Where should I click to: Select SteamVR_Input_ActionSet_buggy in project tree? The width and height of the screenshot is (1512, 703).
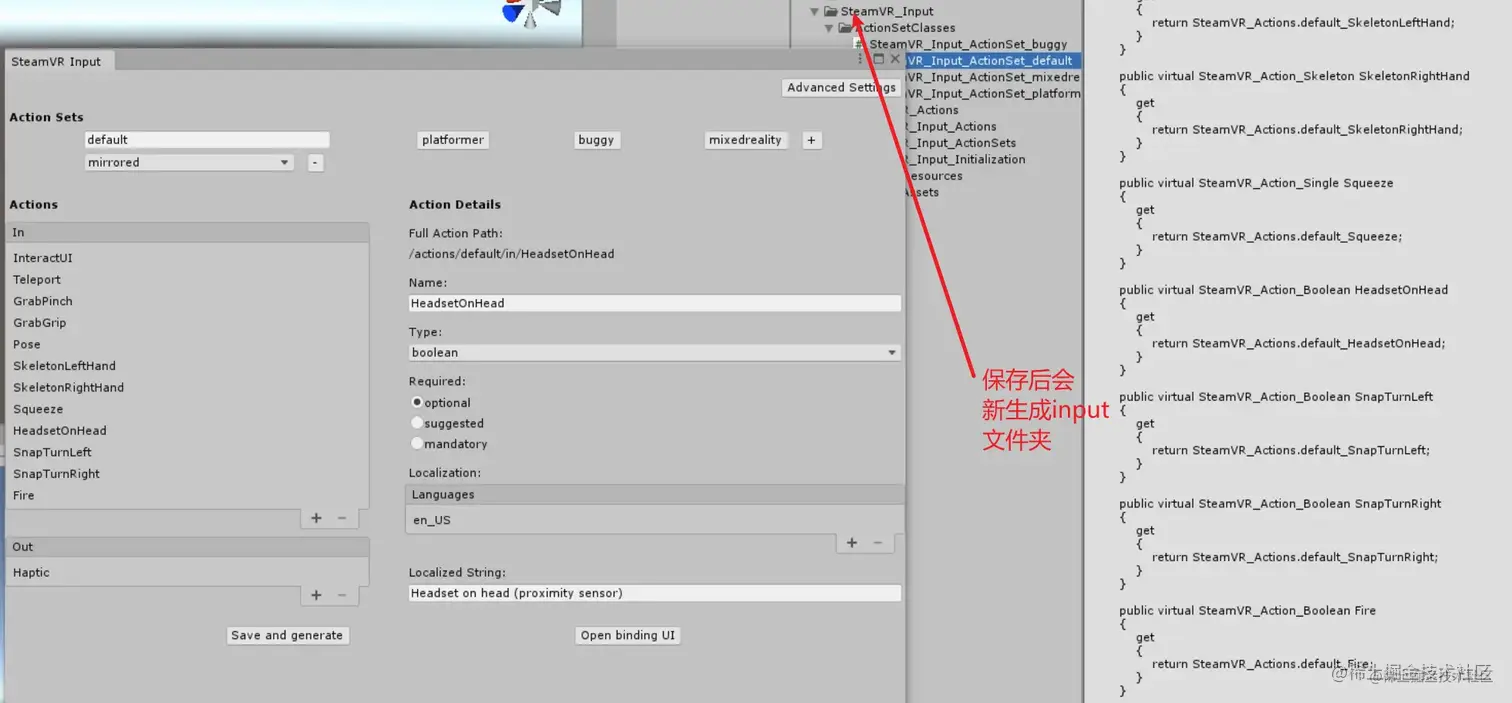[x=968, y=44]
